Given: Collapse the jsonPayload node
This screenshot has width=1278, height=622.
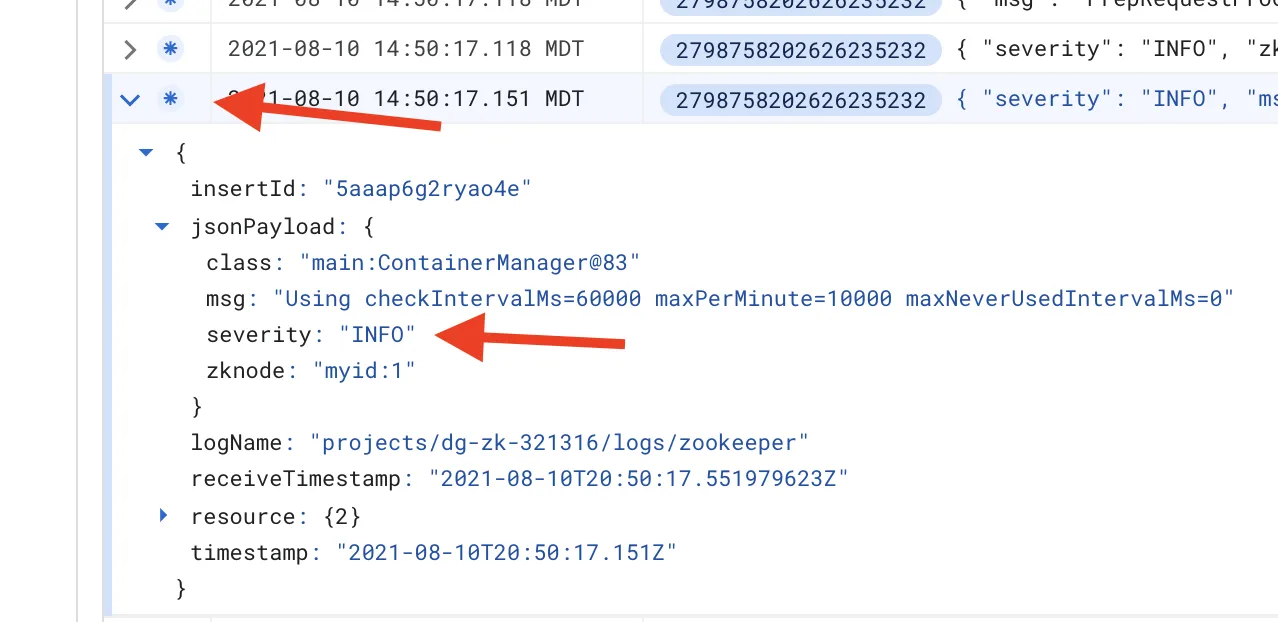Looking at the screenshot, I should tap(162, 227).
